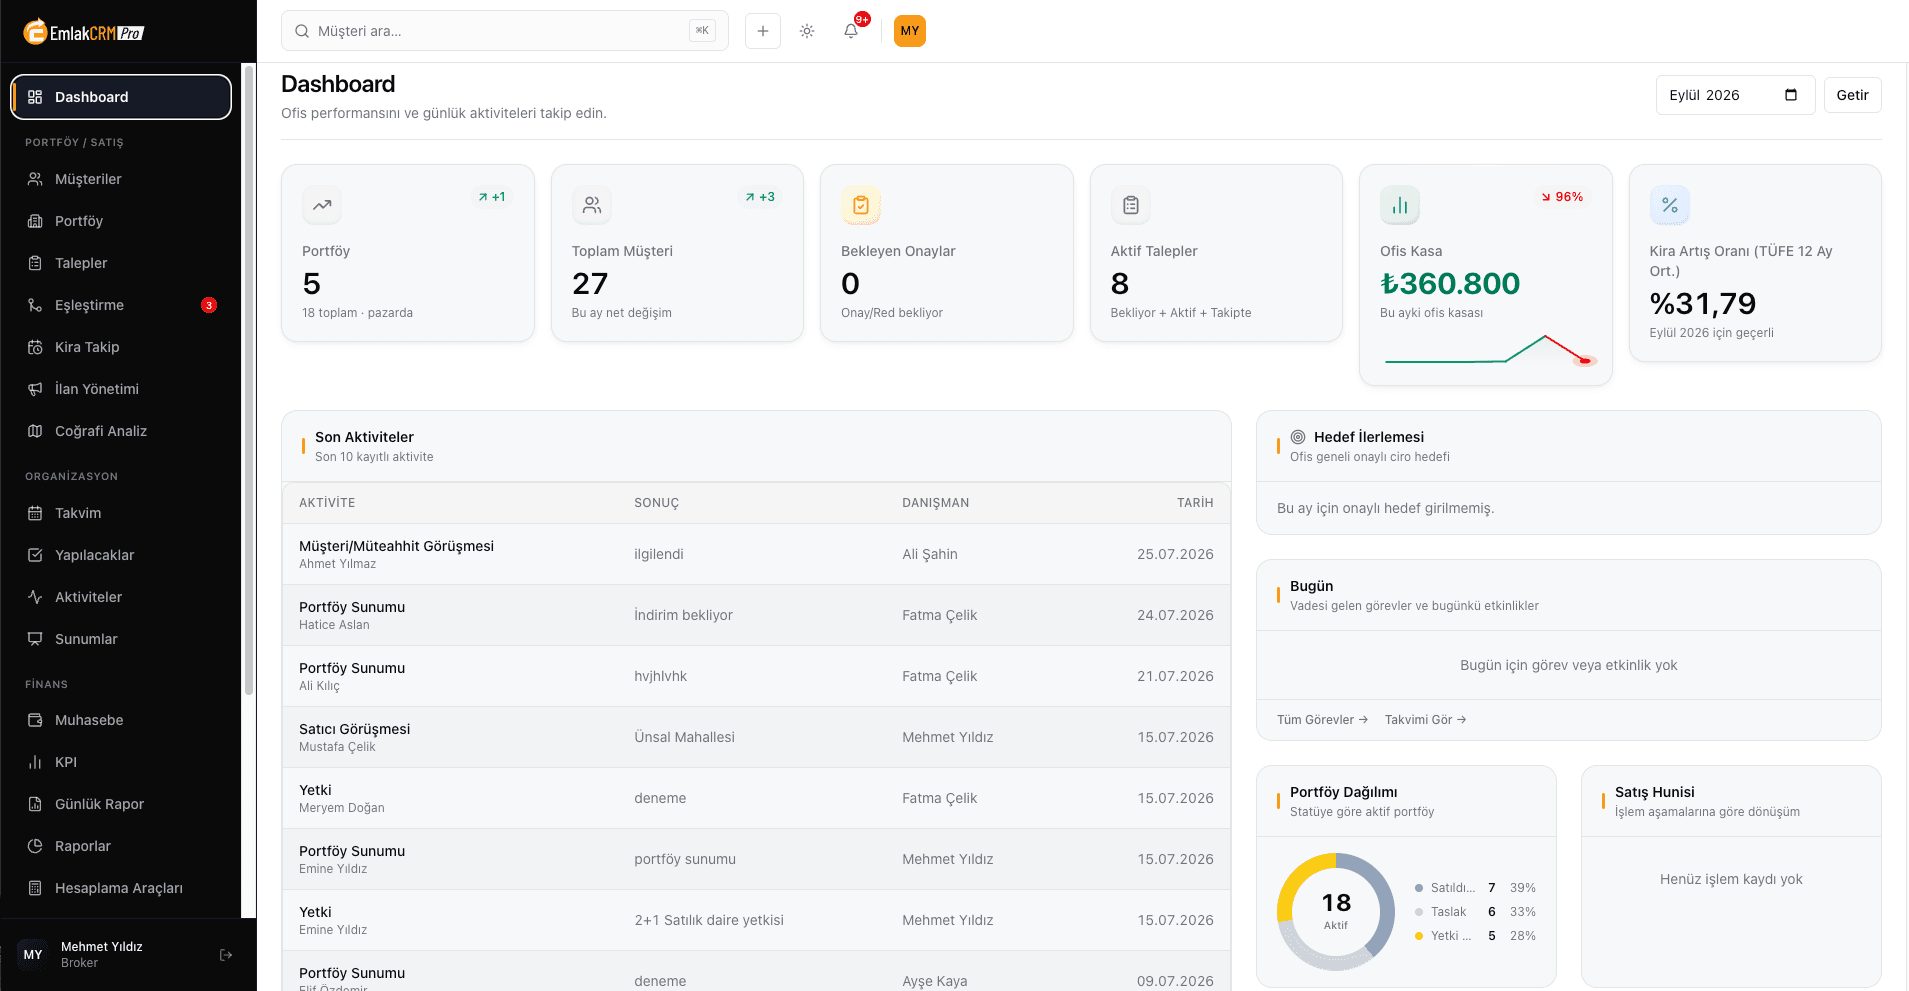This screenshot has width=1909, height=991.
Task: Open İlan Yönetimi in sidebar
Action: tap(121, 389)
